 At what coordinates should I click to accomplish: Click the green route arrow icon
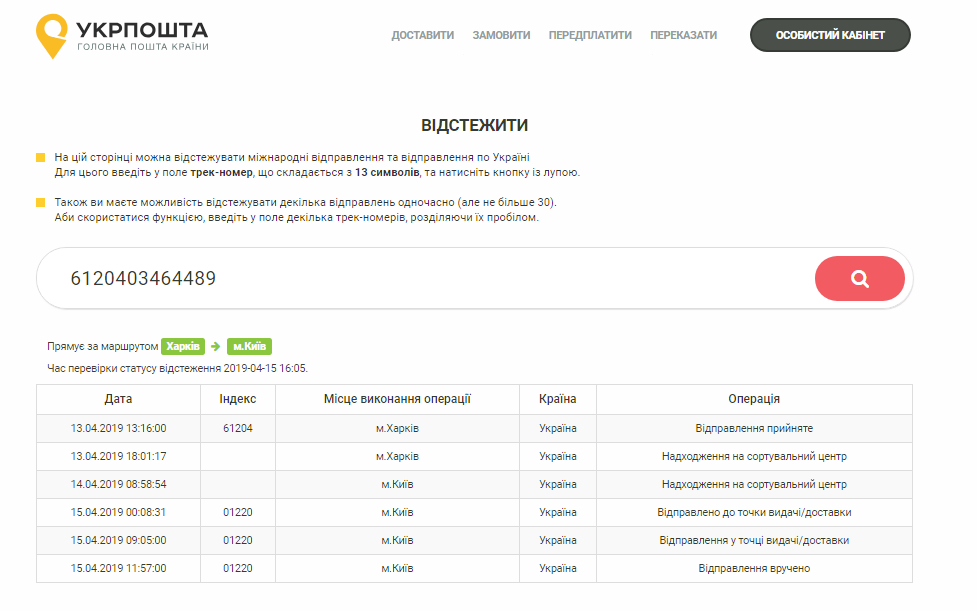click(215, 347)
